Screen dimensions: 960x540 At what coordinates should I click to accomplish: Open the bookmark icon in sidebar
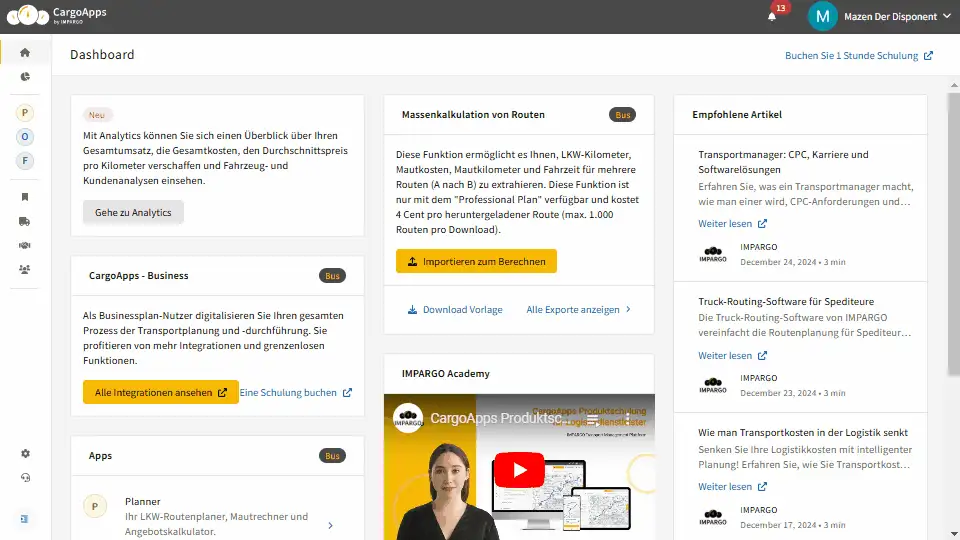[x=24, y=197]
